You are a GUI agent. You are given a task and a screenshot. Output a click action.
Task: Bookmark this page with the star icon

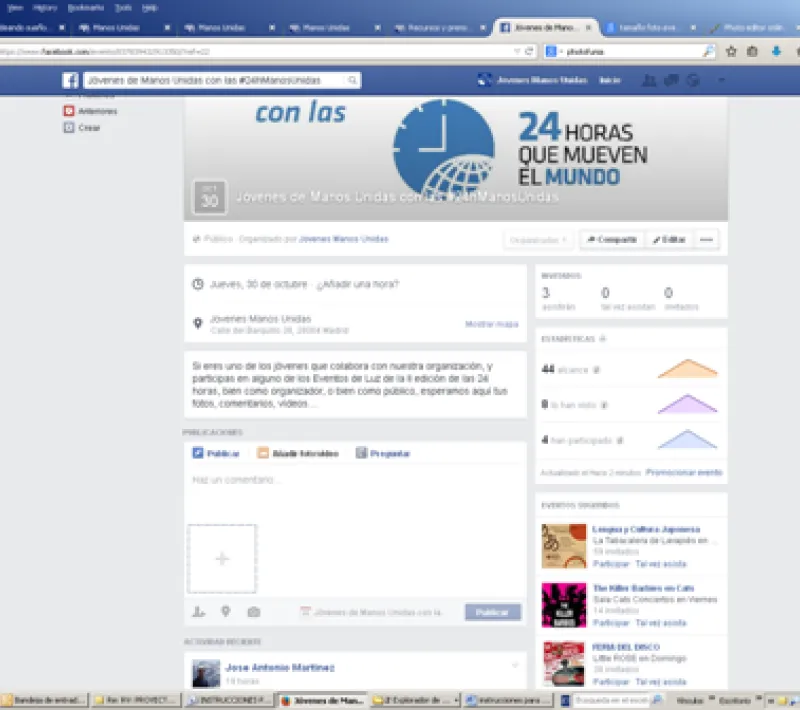tap(731, 51)
